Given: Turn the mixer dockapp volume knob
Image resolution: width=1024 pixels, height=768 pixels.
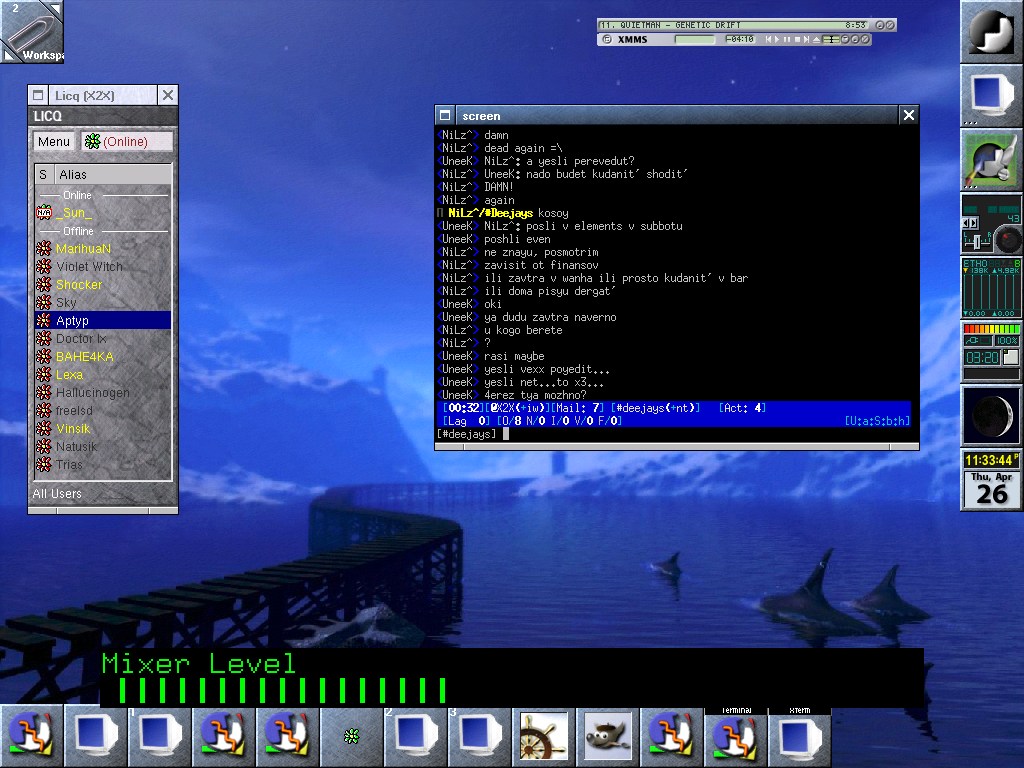Looking at the screenshot, I should pyautogui.click(x=1009, y=240).
